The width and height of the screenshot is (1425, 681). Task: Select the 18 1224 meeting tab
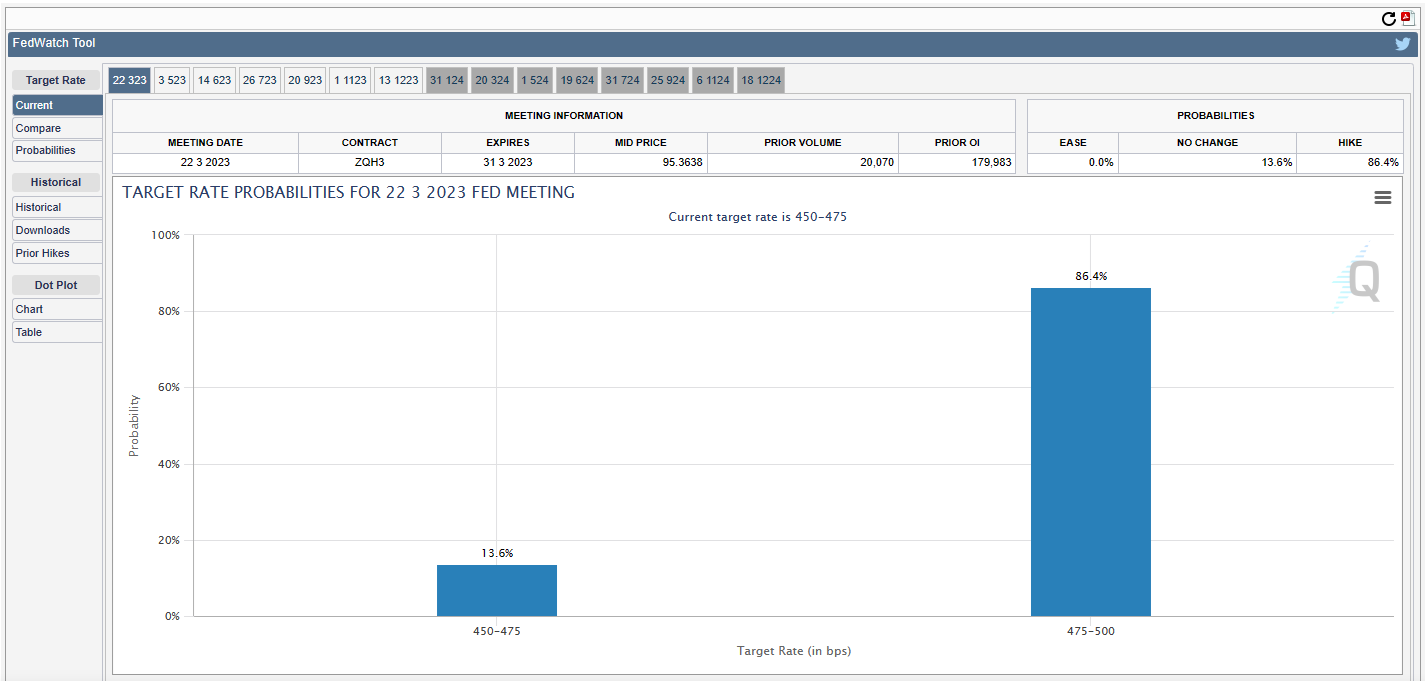pos(761,80)
